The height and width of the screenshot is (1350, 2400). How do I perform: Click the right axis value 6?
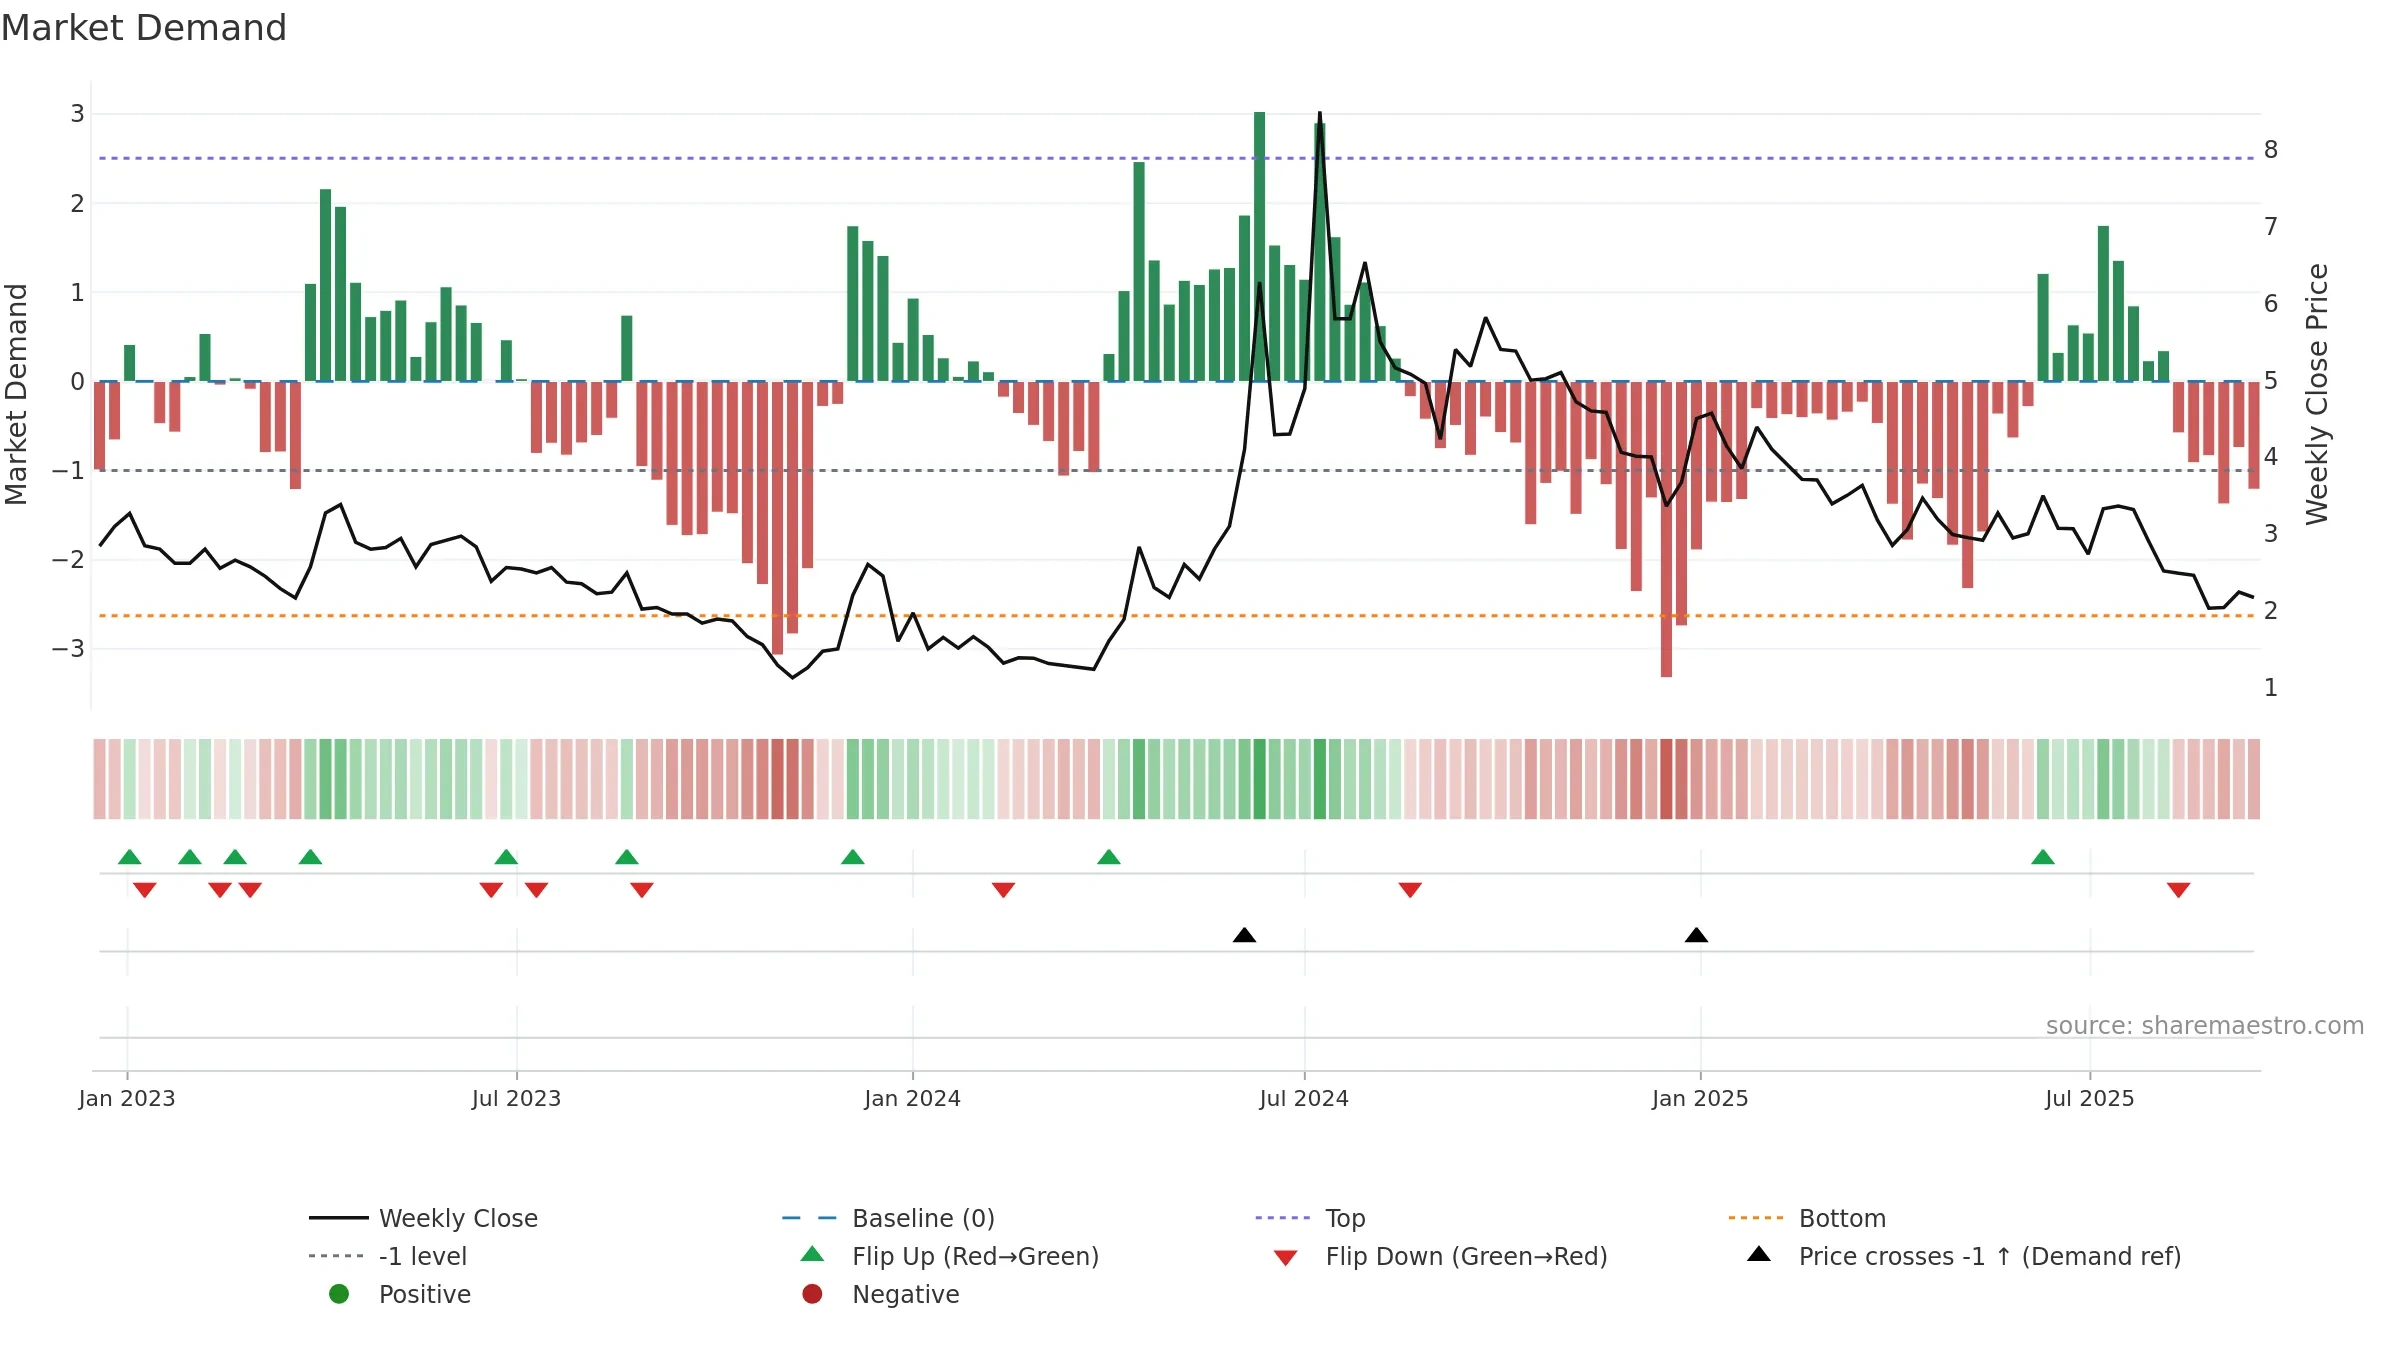pos(2271,304)
